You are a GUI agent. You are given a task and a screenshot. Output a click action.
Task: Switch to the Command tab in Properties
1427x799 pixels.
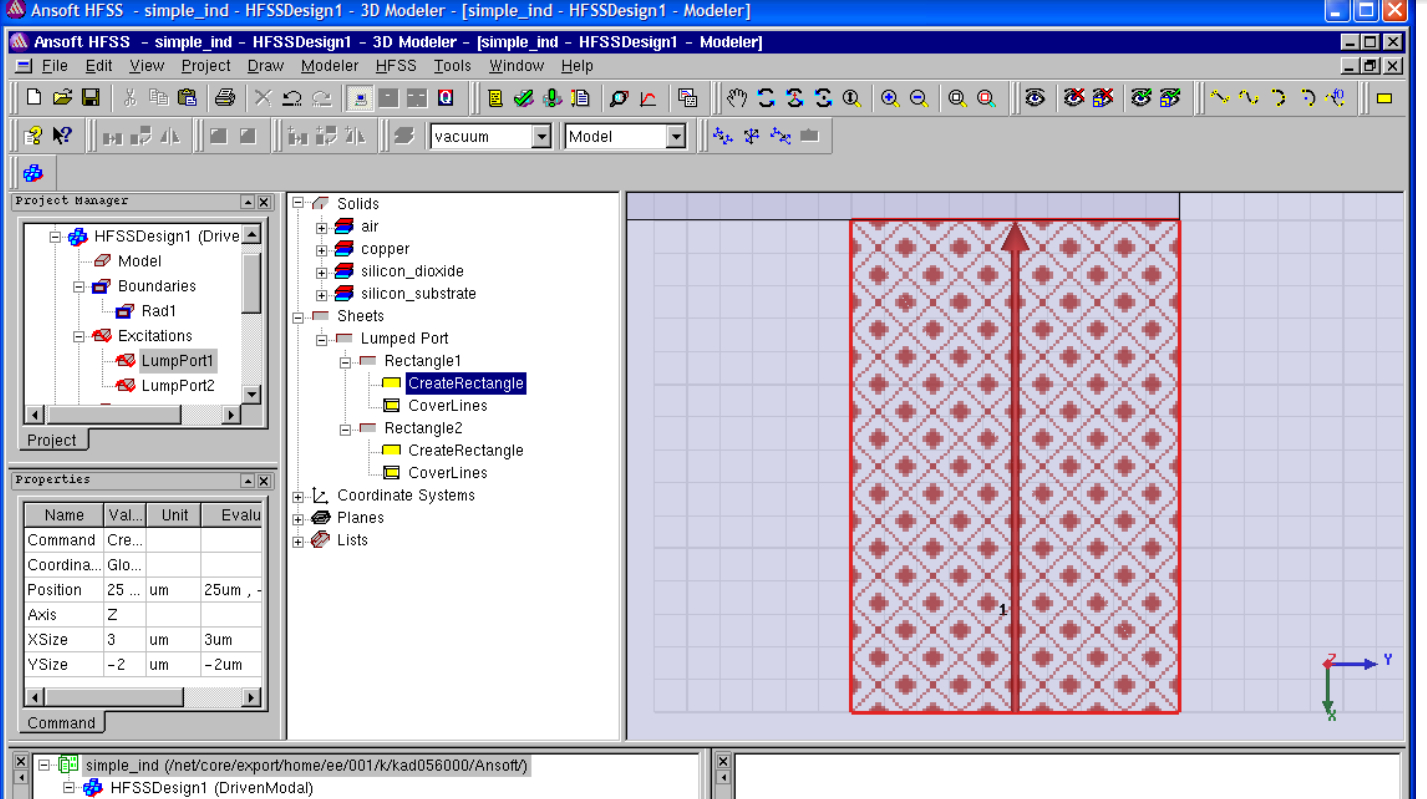pos(62,723)
